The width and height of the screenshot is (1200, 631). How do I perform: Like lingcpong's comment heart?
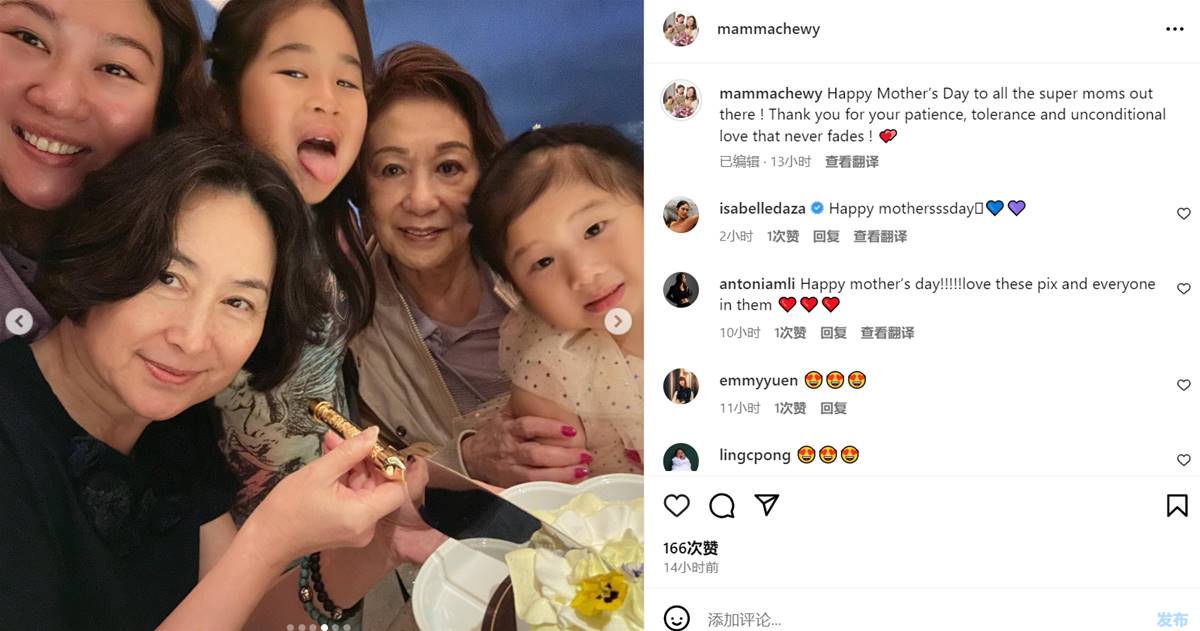(x=1184, y=460)
